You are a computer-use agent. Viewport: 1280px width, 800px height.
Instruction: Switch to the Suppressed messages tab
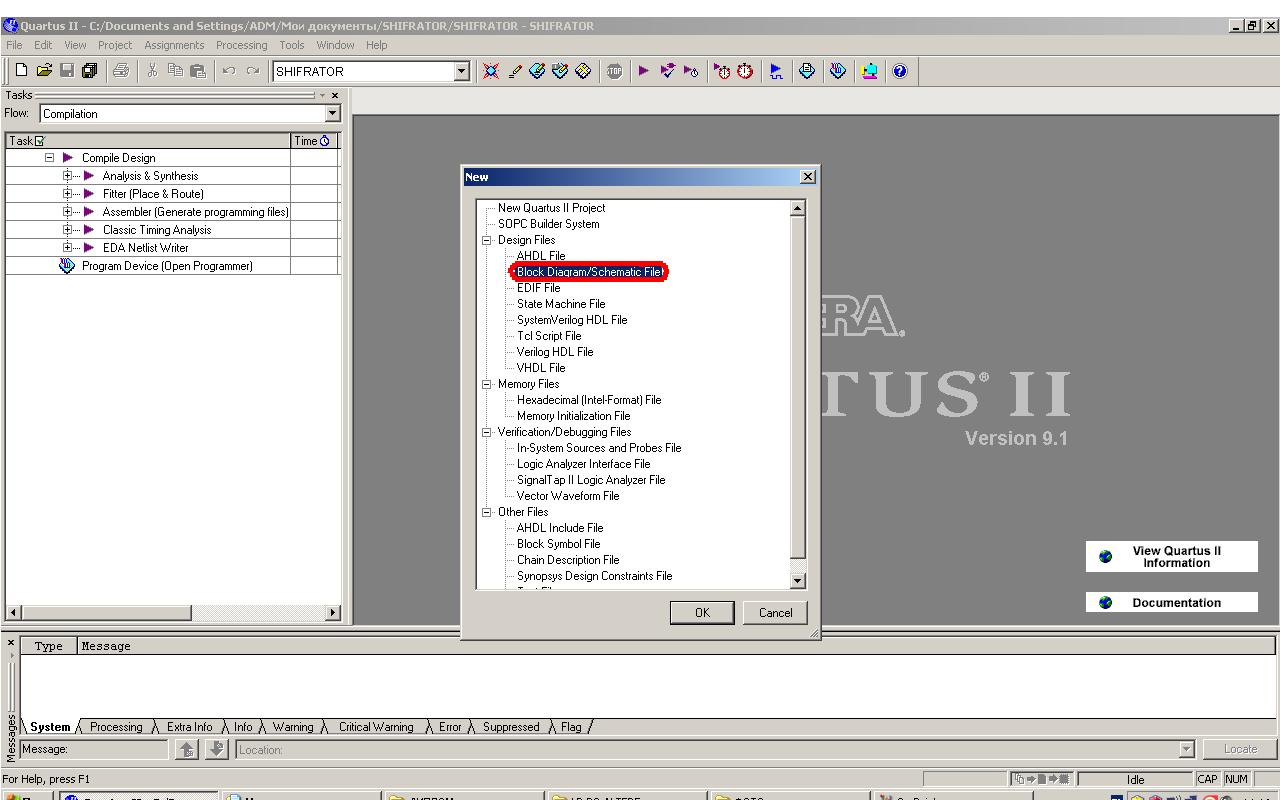pyautogui.click(x=511, y=727)
